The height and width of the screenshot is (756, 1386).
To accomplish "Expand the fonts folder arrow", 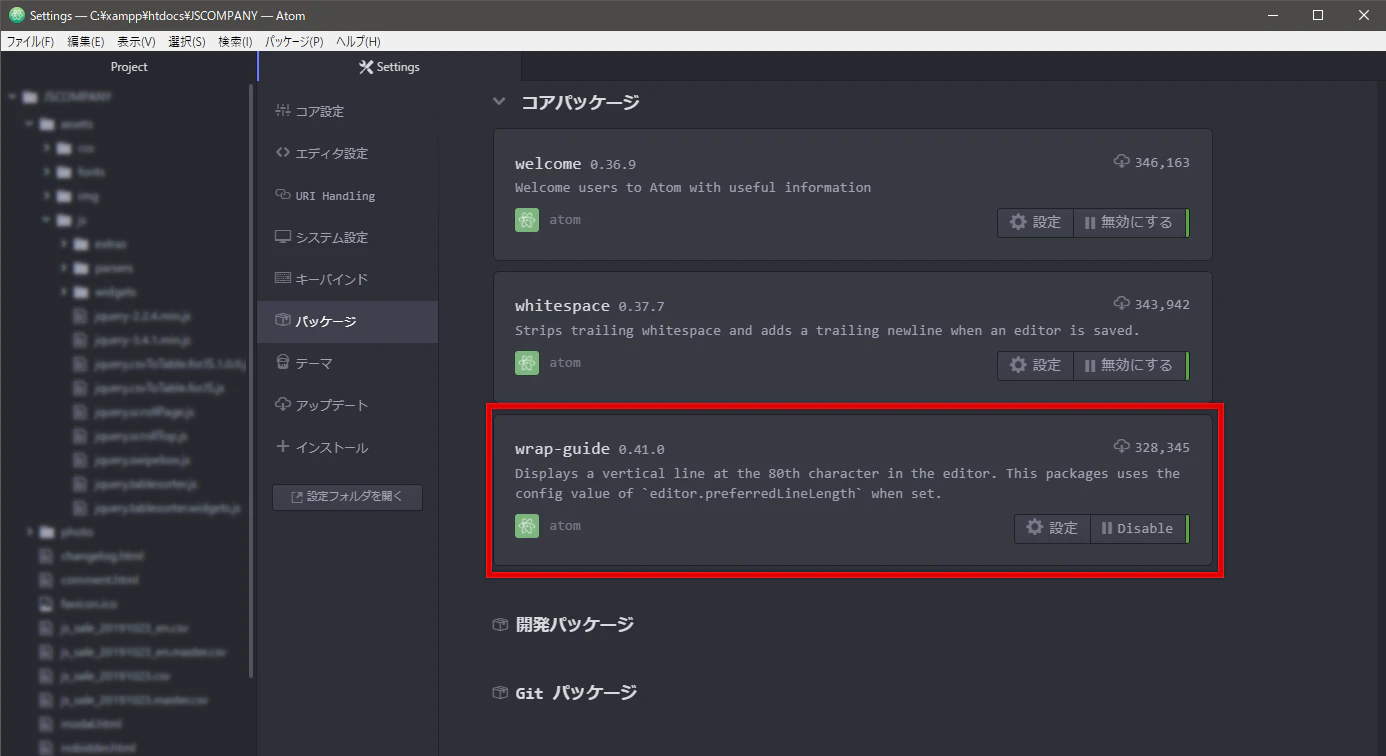I will (46, 172).
